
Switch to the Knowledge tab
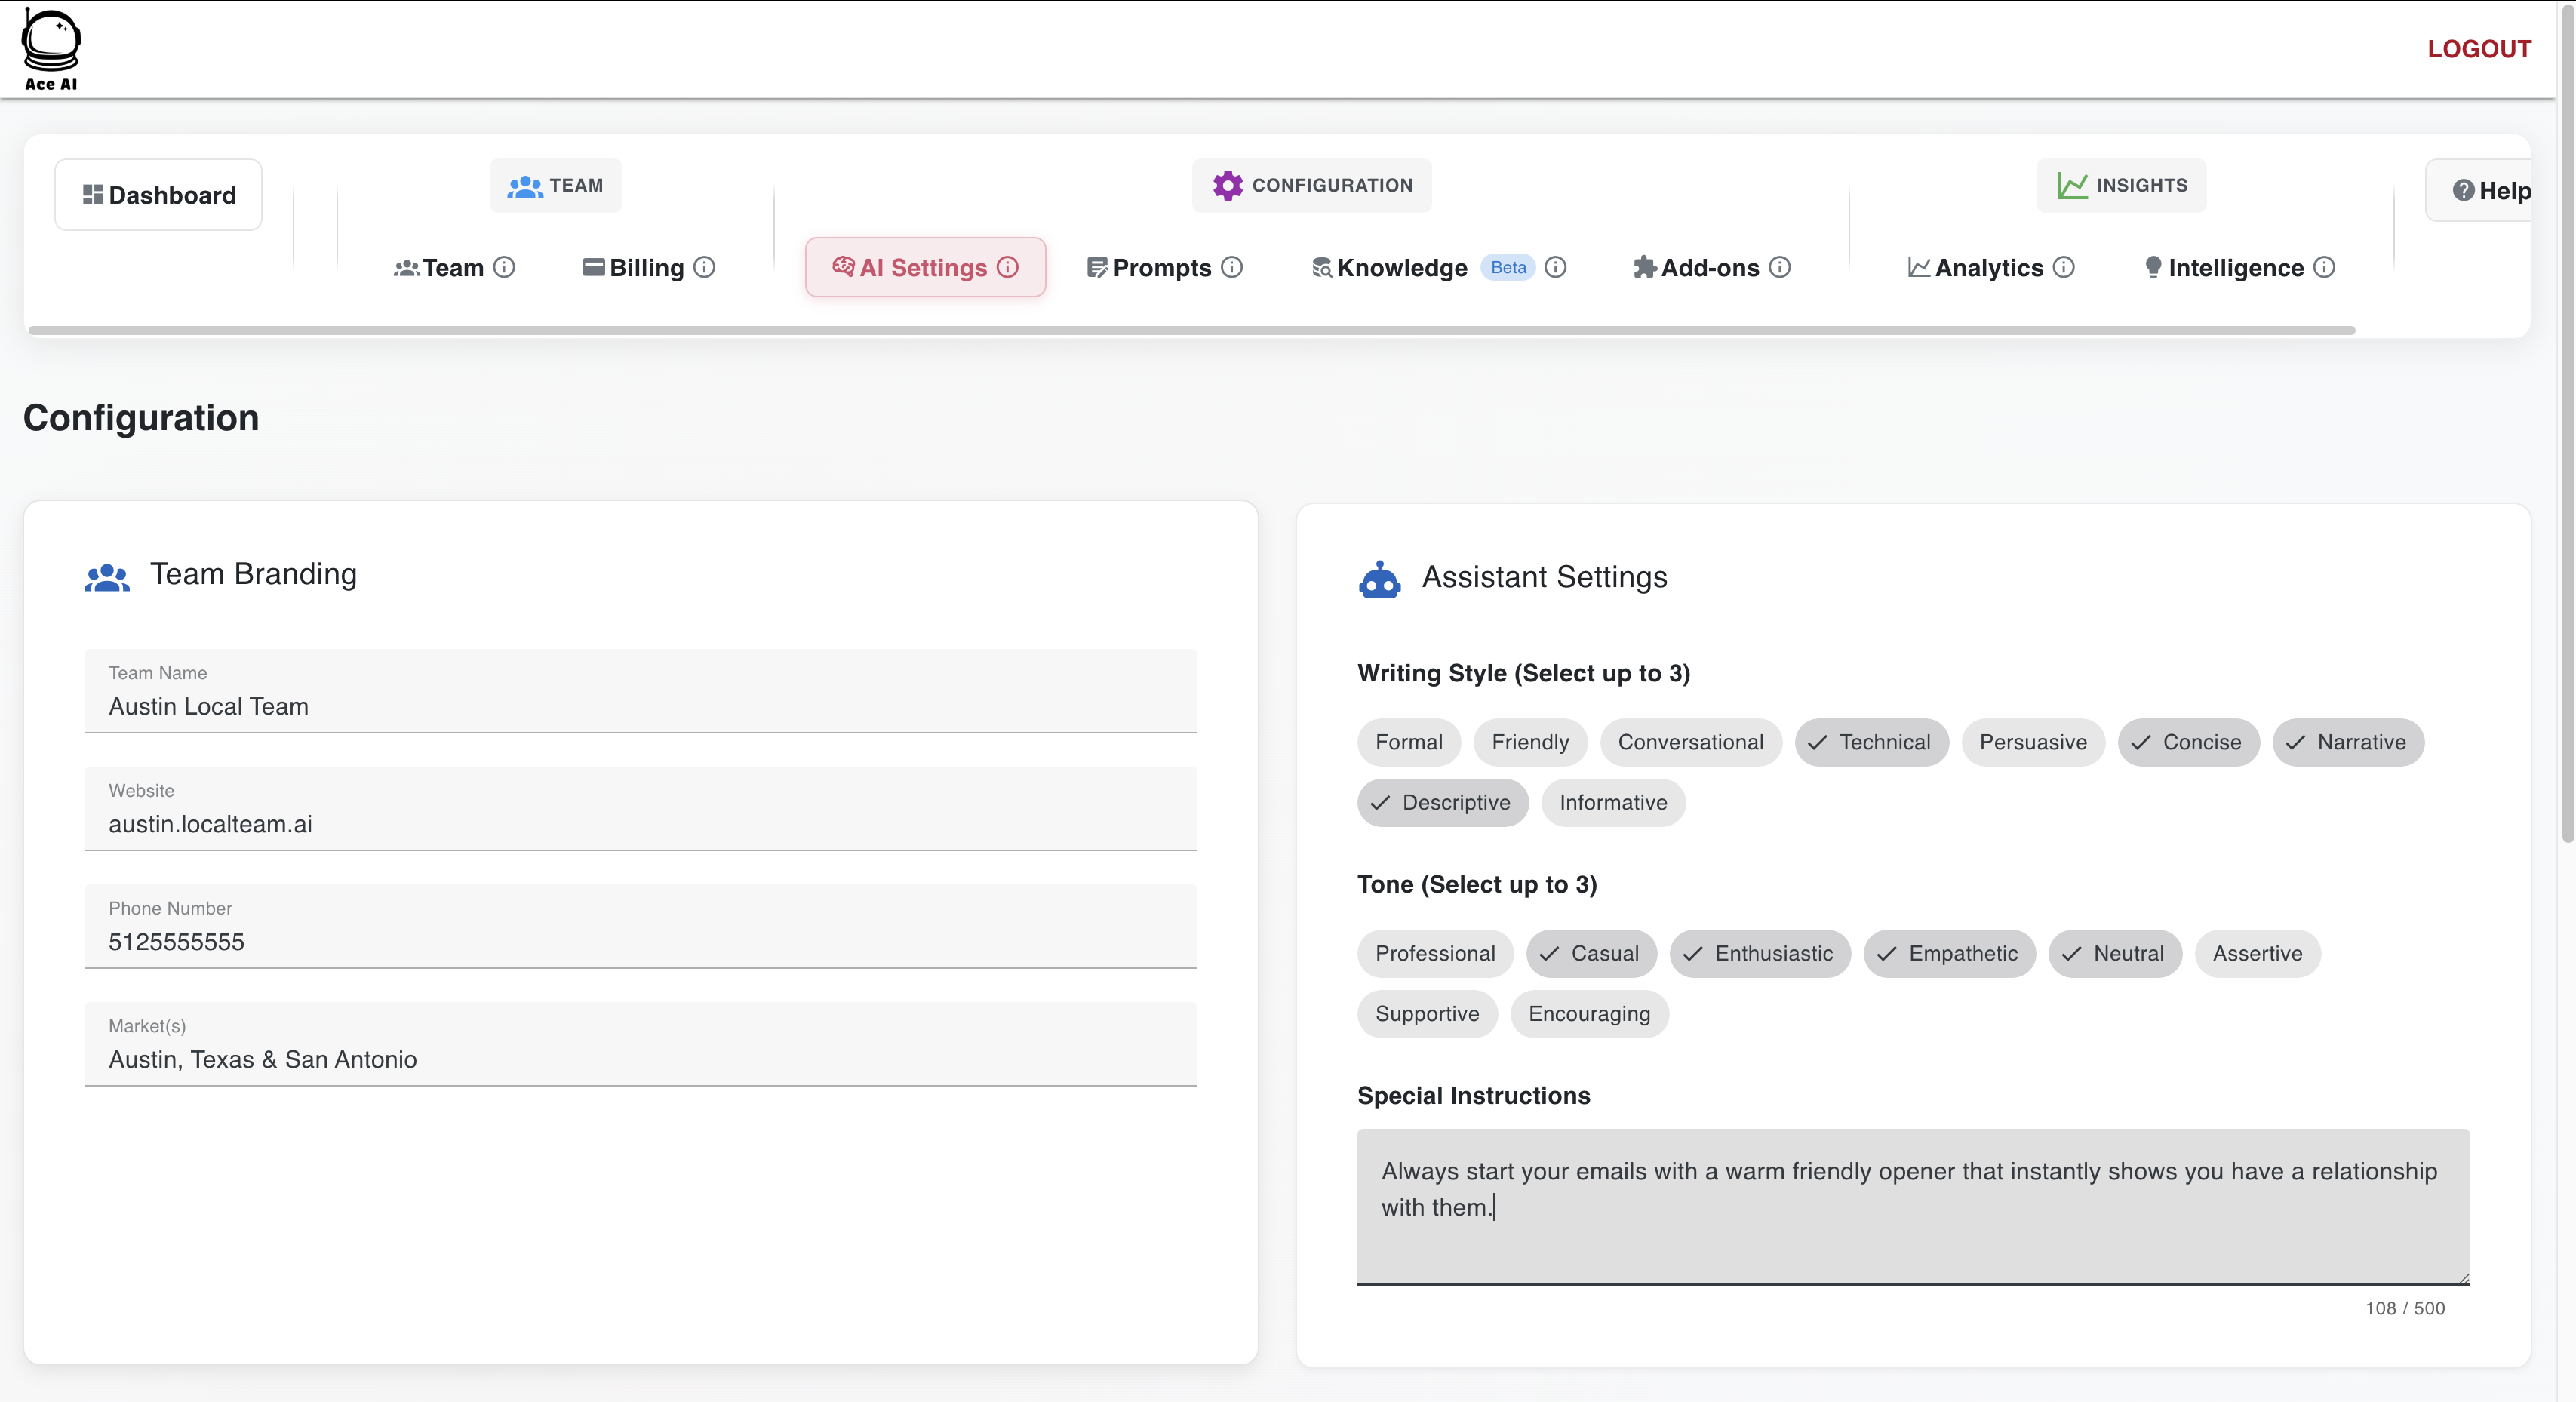[1401, 267]
